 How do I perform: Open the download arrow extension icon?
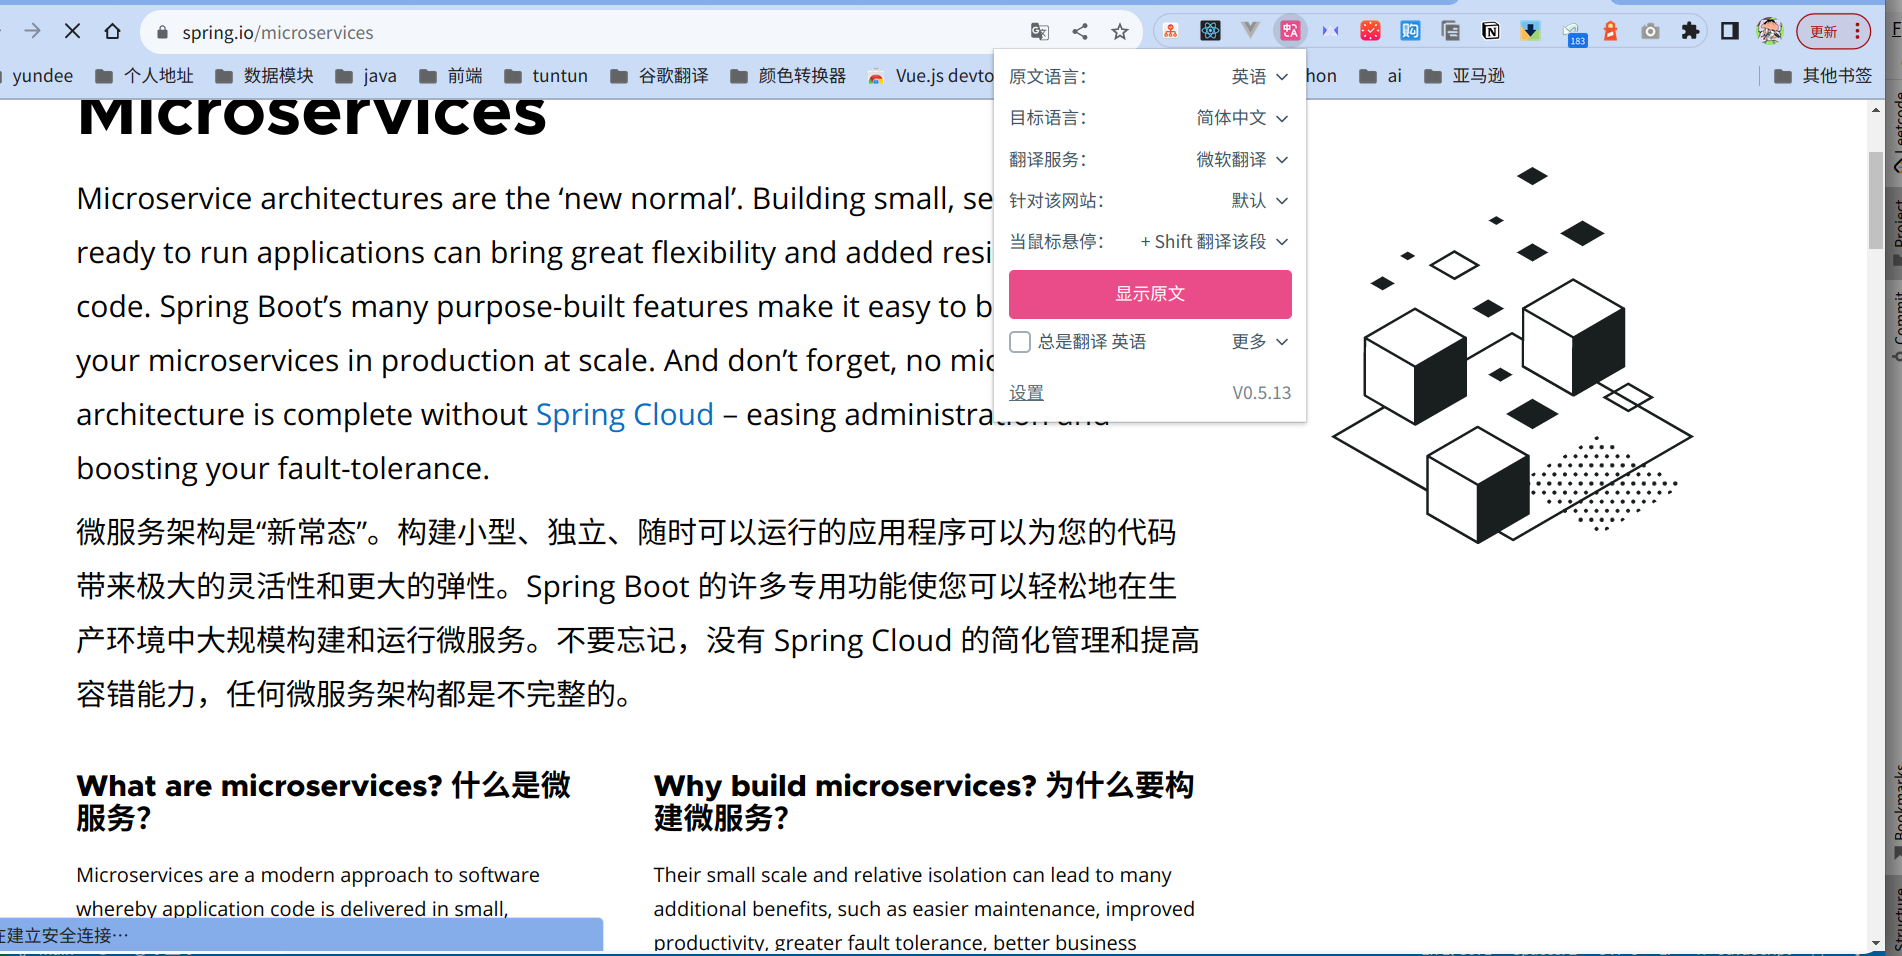tap(1530, 32)
